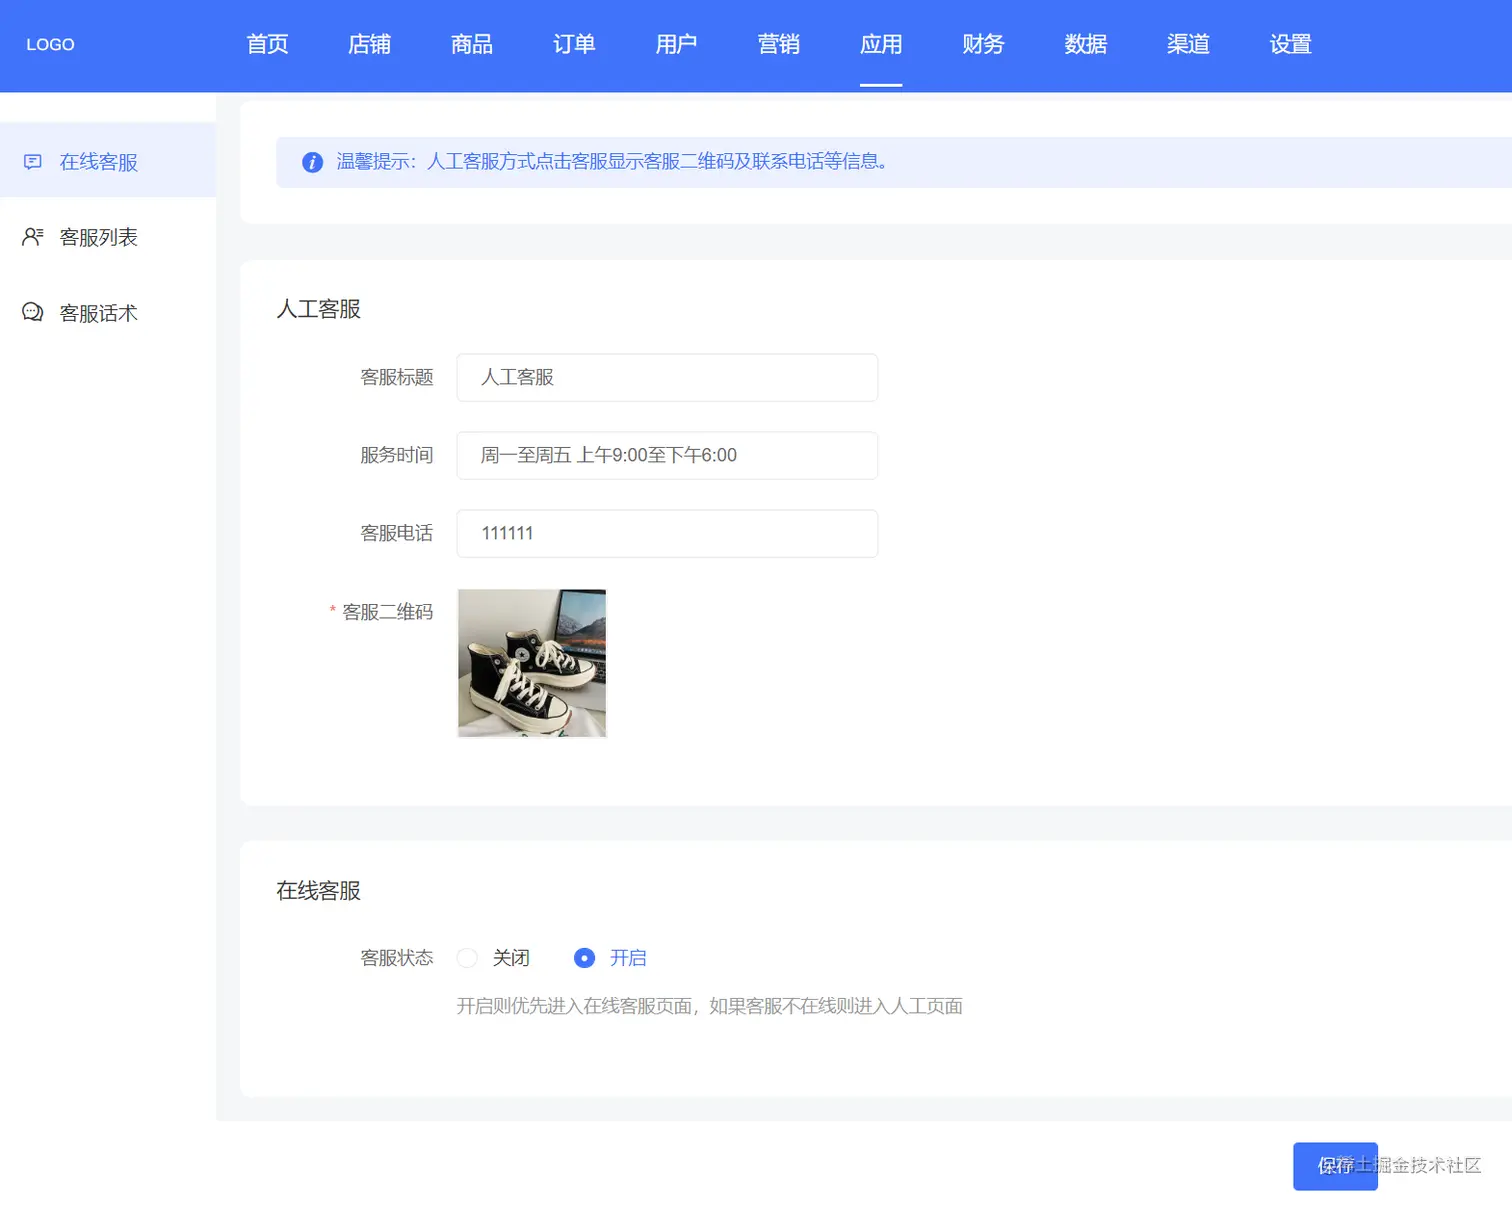
Task: Open the 营销 menu
Action: (x=779, y=44)
